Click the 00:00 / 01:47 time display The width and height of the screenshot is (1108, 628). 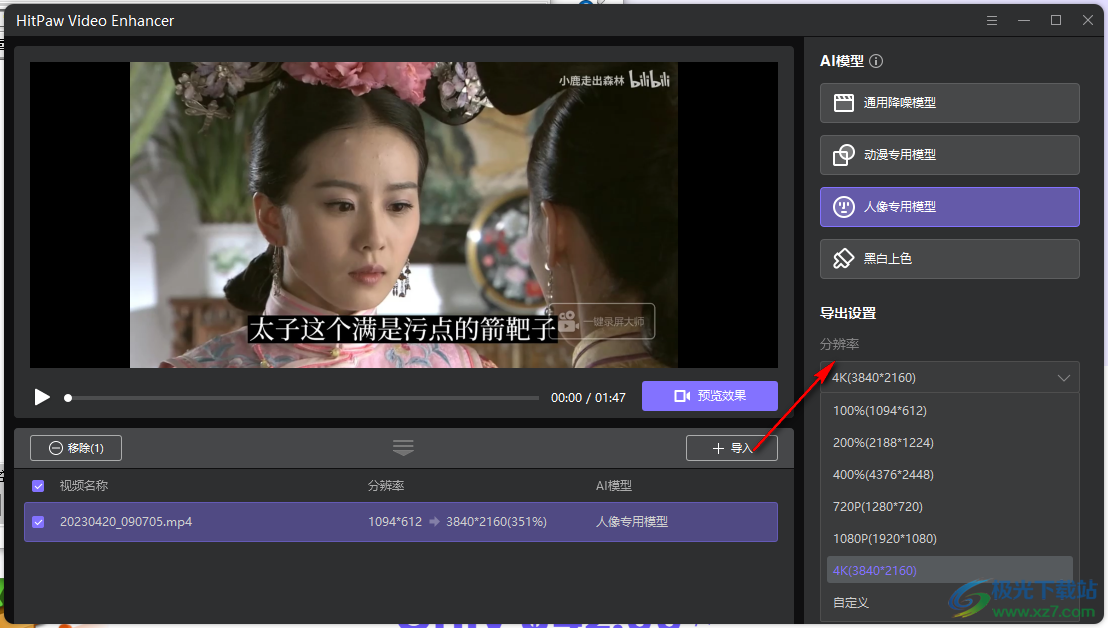click(588, 398)
